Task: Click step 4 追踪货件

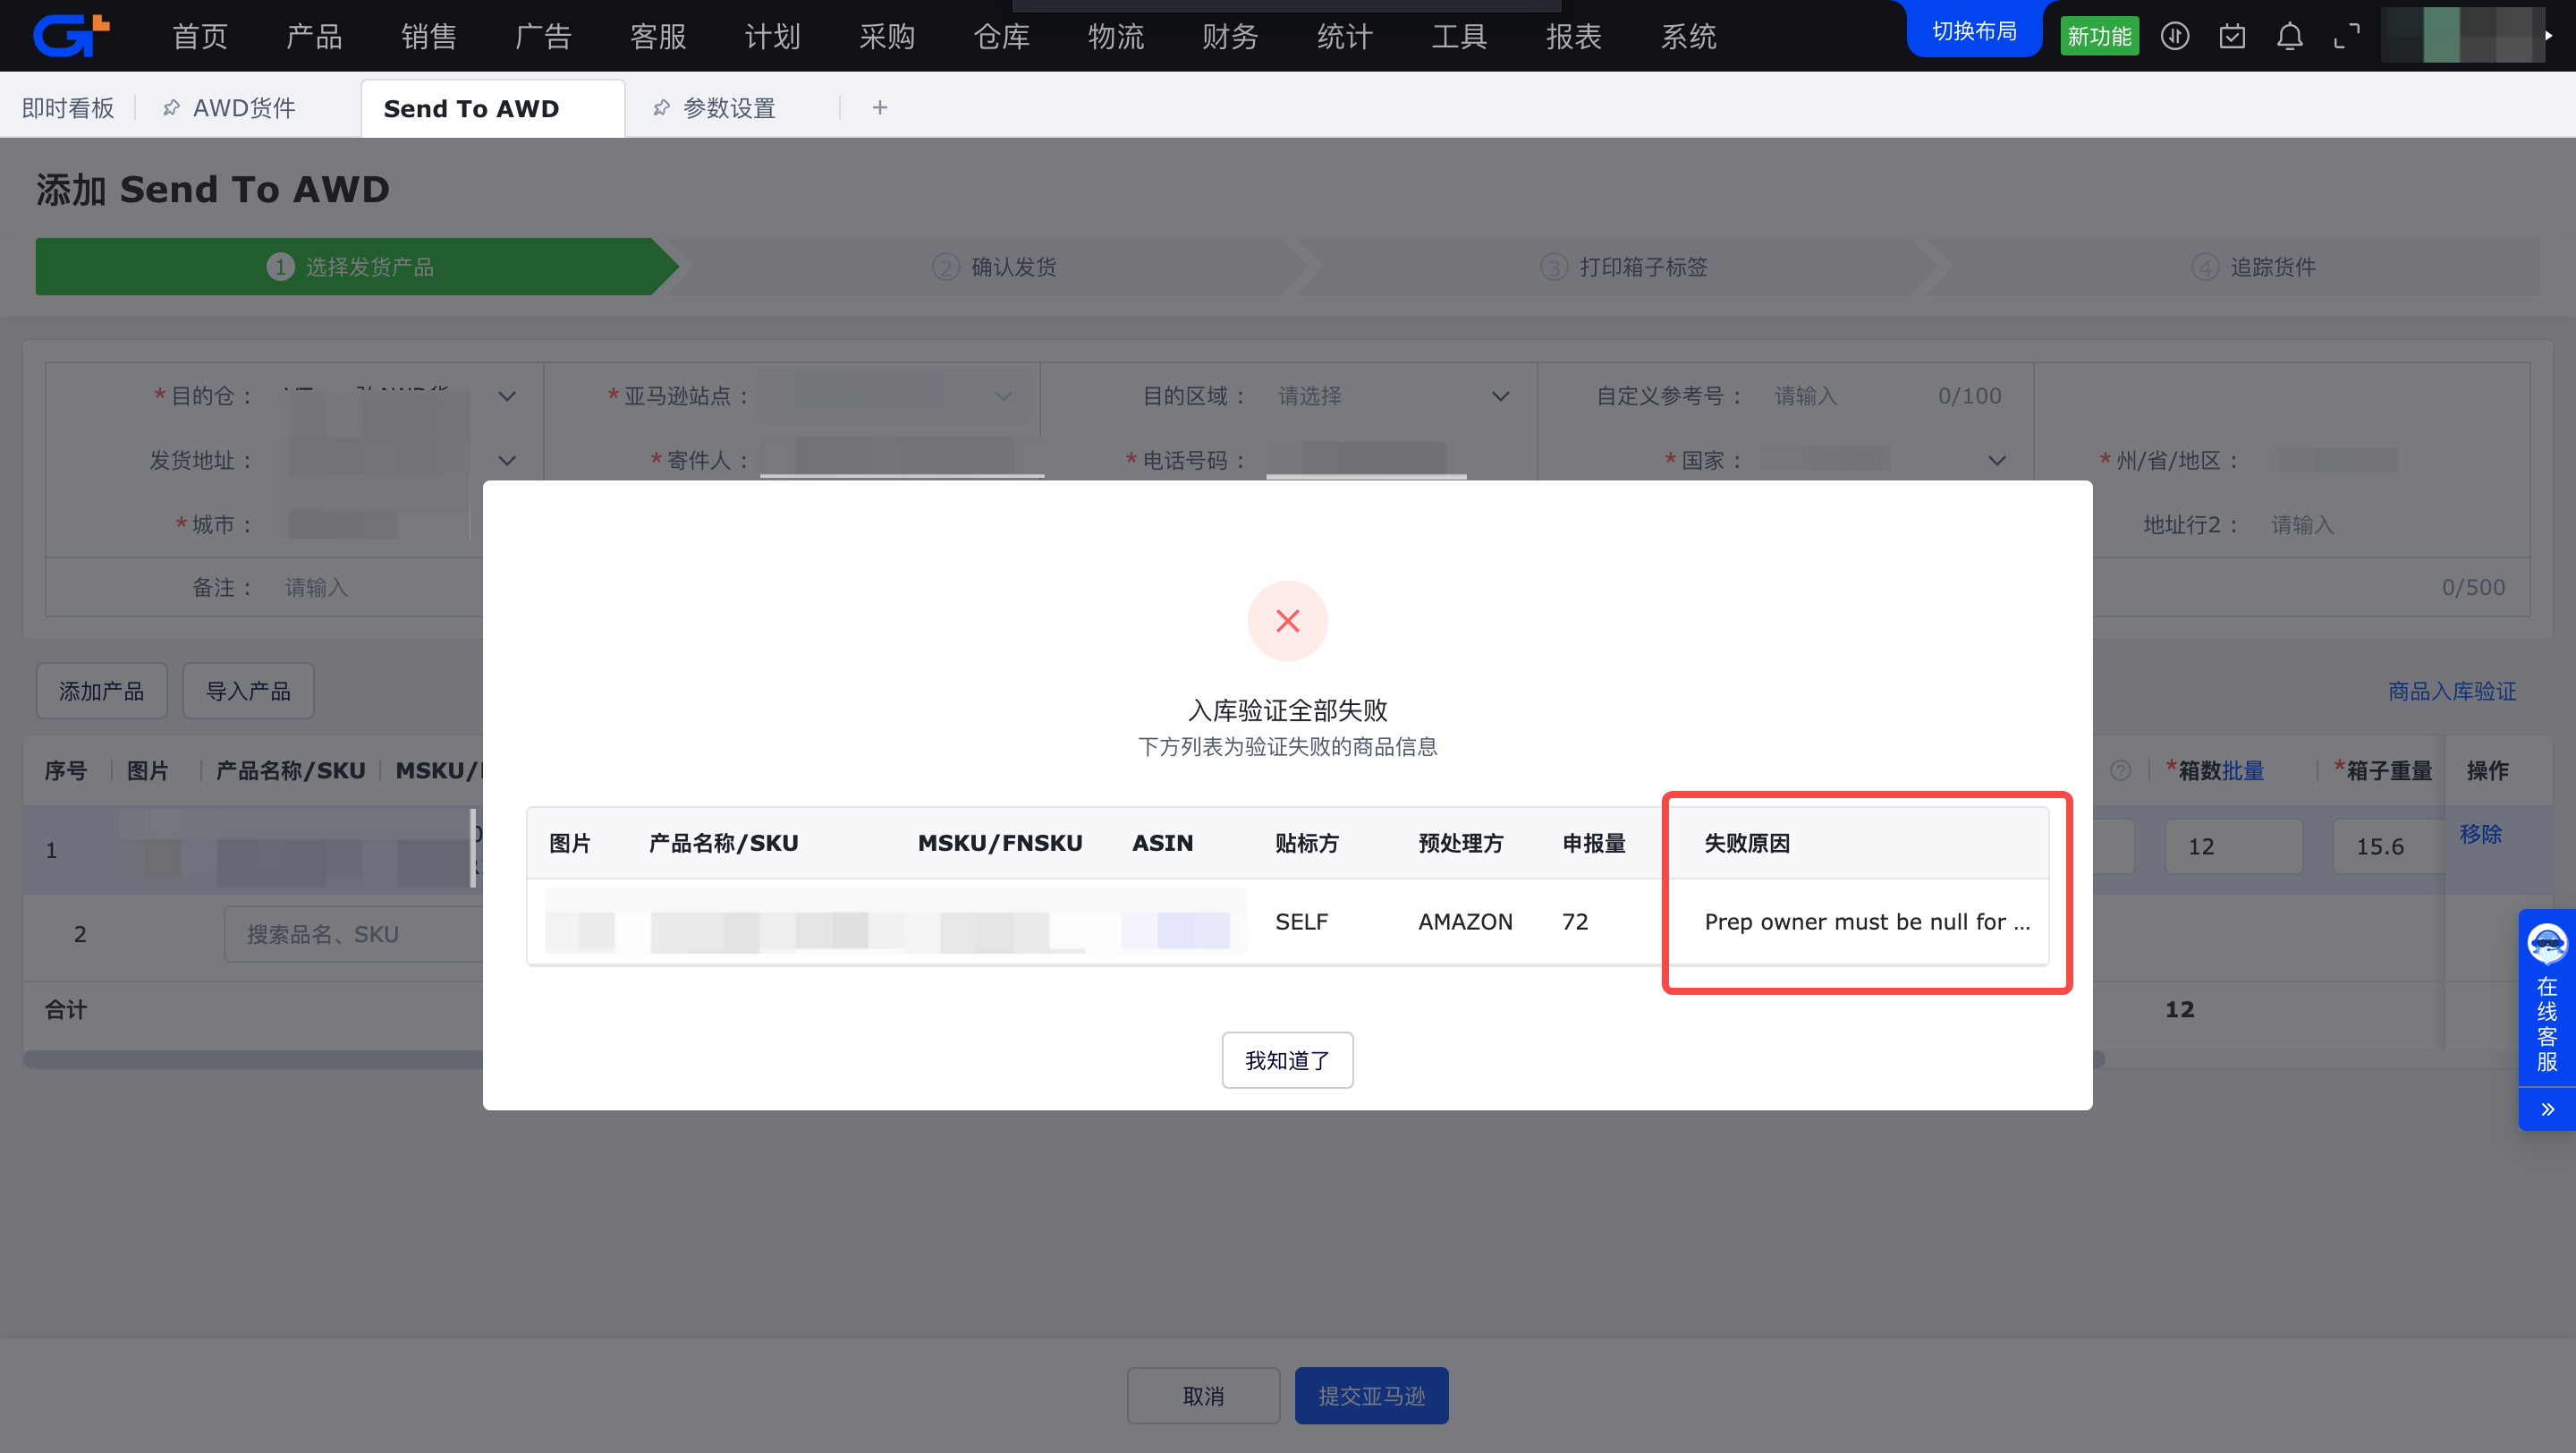Action: pyautogui.click(x=2253, y=267)
